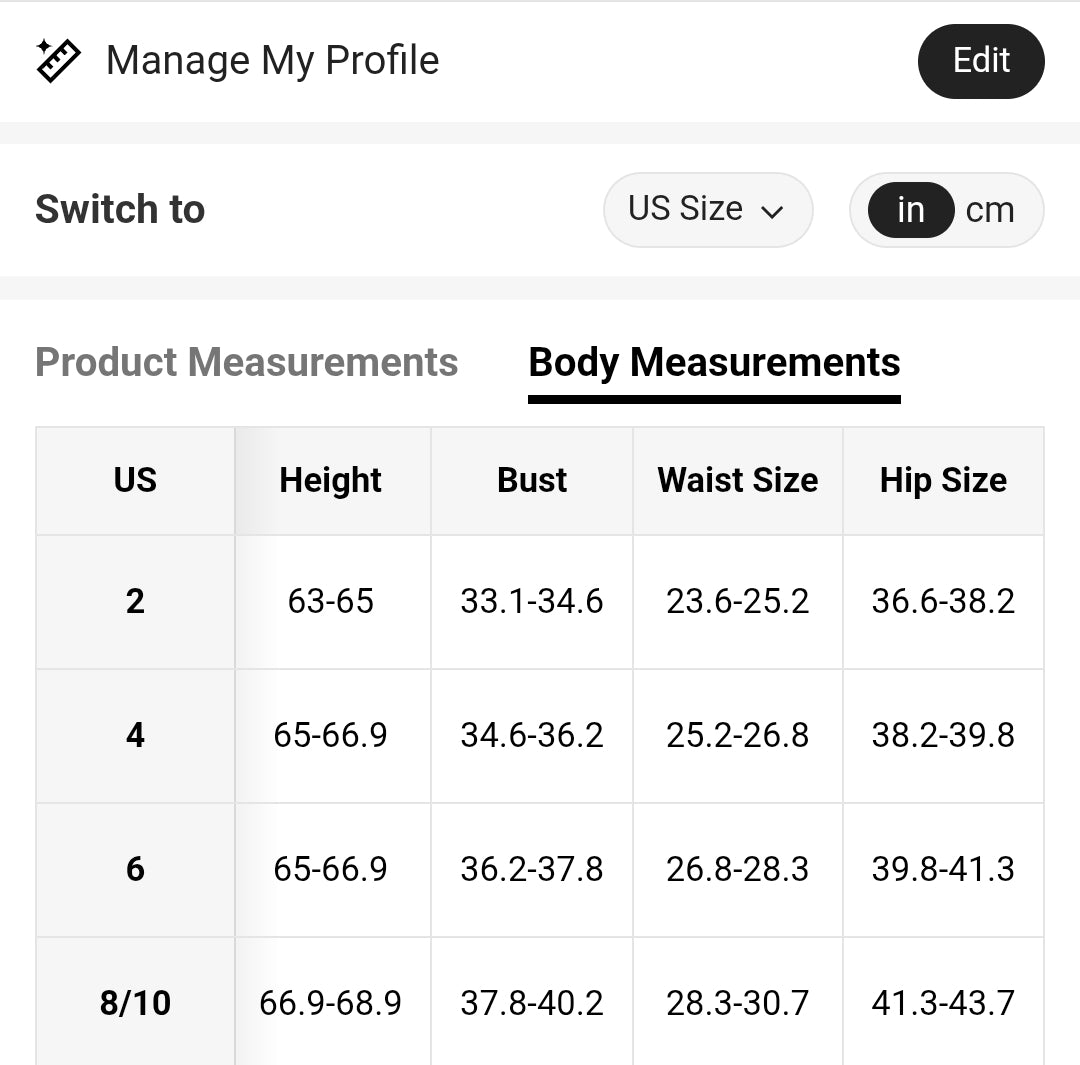
Task: Select the Body Measurements tab
Action: pos(714,364)
